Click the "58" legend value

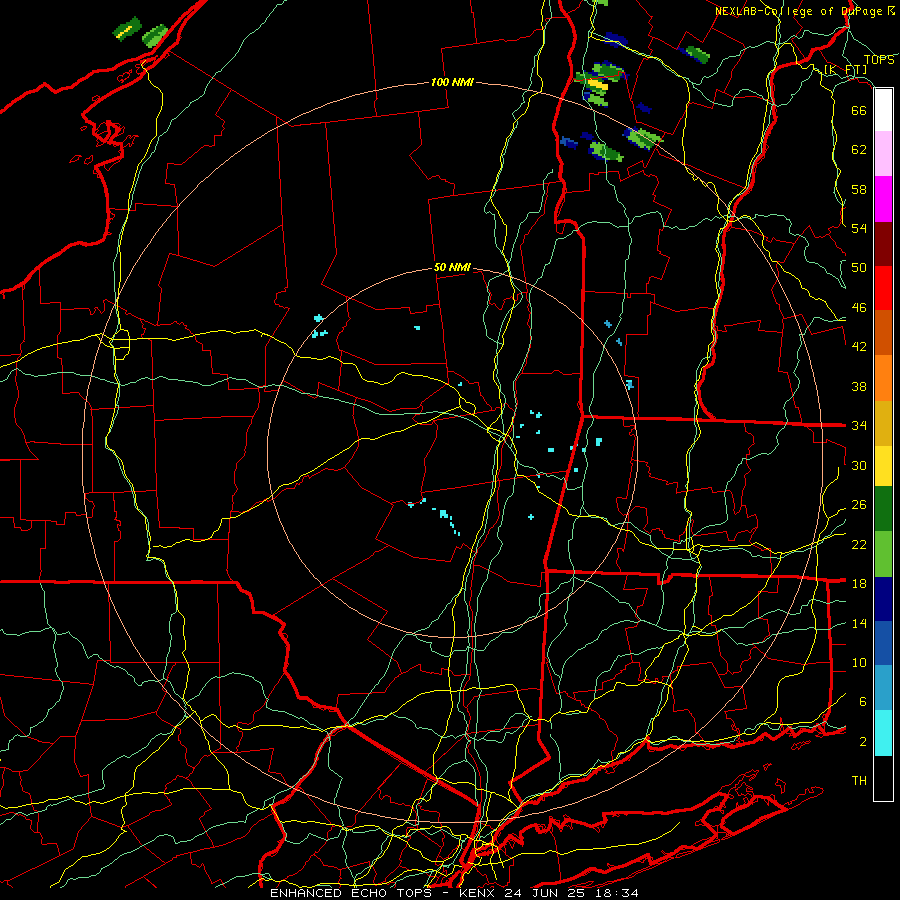click(859, 189)
